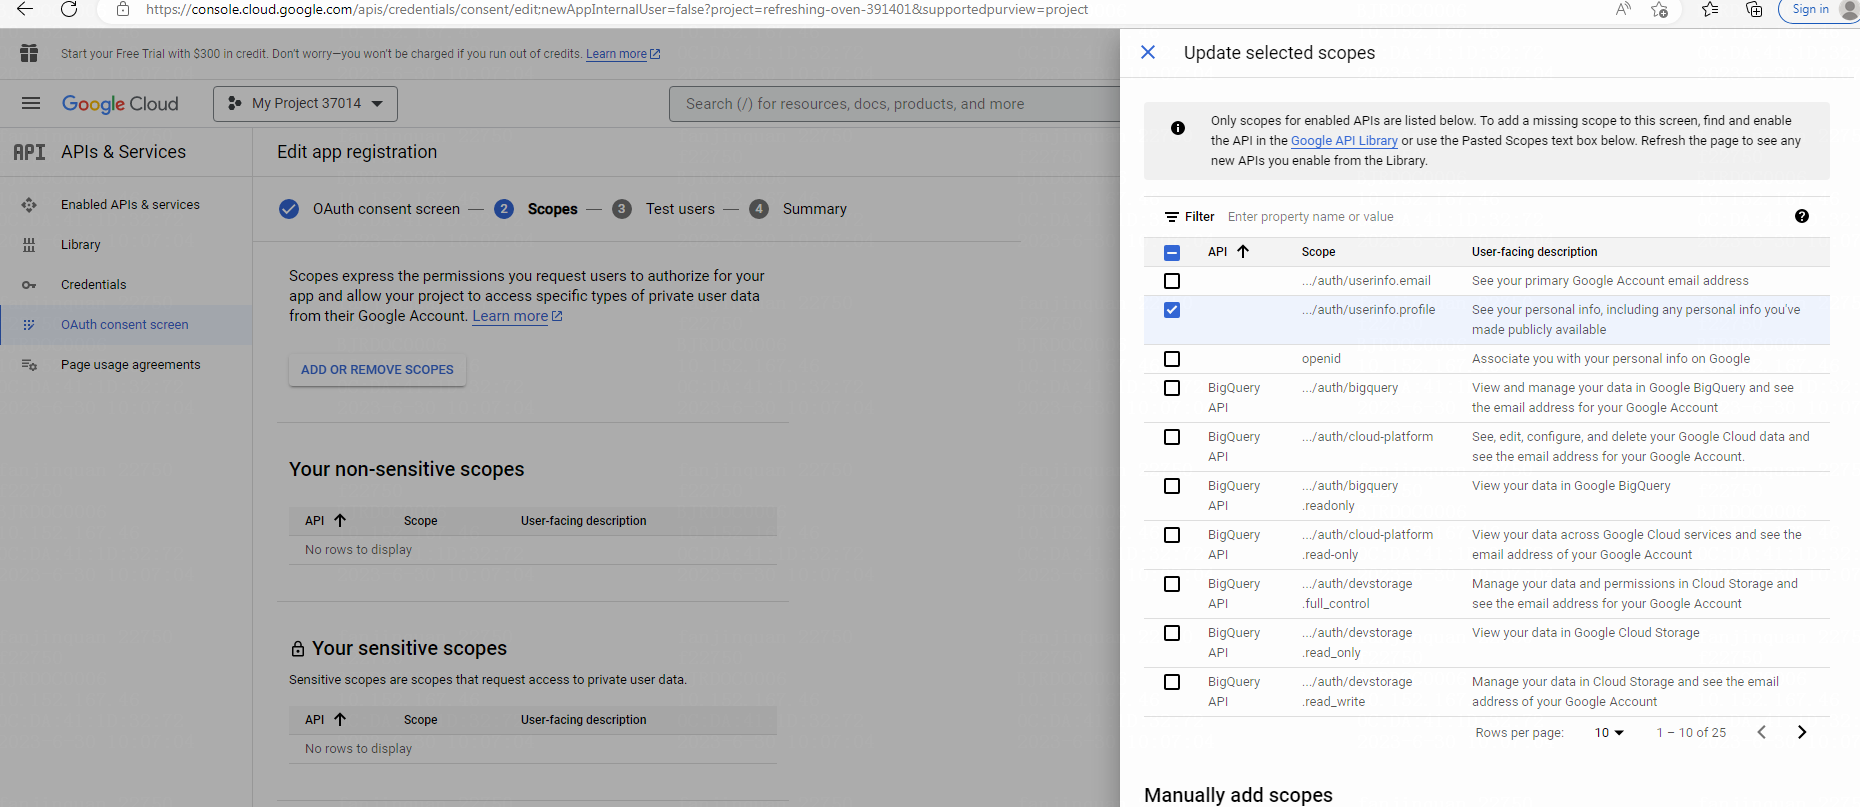Click the Scope column header in panel
Image resolution: width=1860 pixels, height=807 pixels.
click(1318, 252)
